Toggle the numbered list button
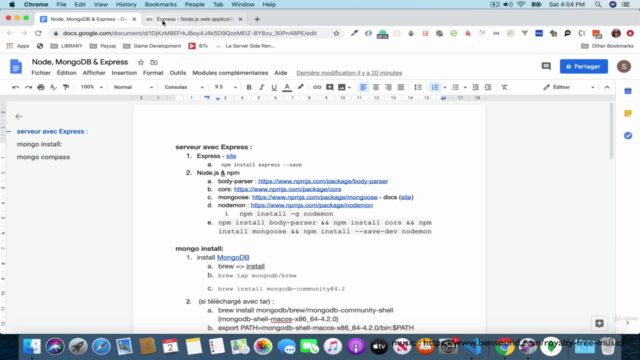 [x=435, y=87]
